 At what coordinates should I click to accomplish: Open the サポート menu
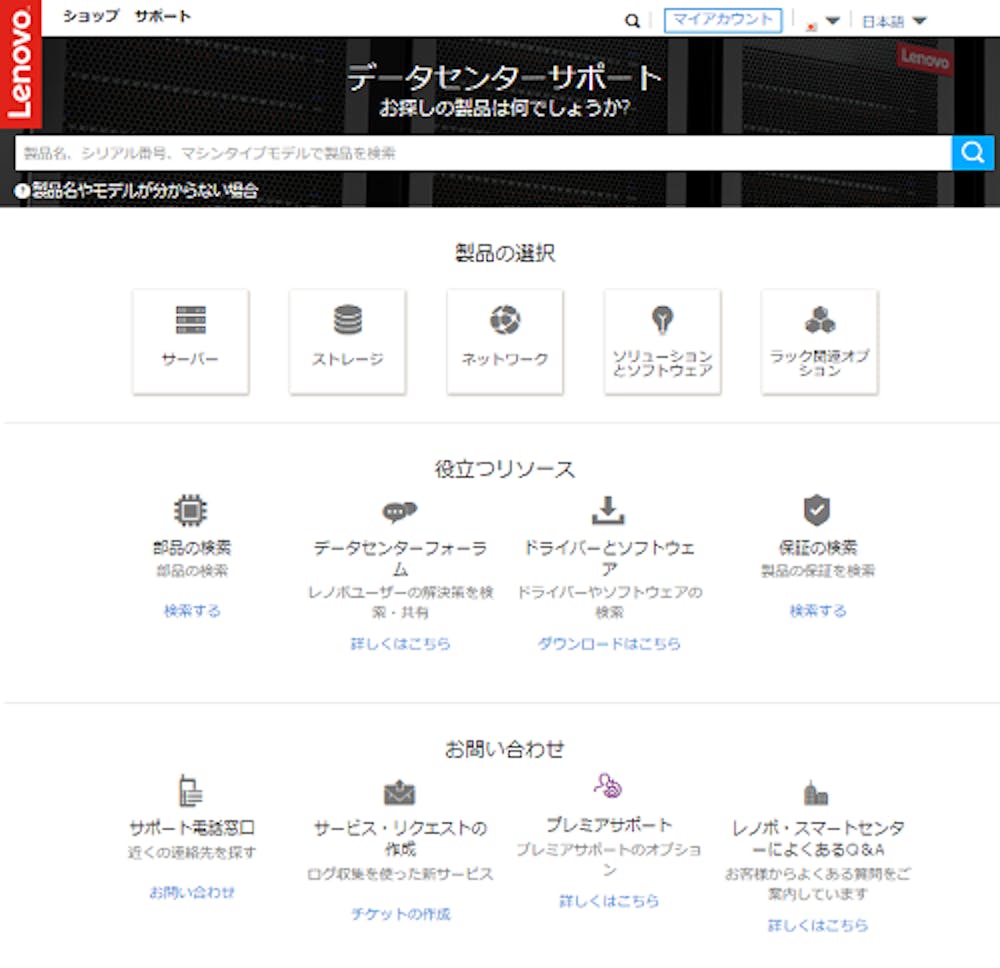(x=163, y=17)
